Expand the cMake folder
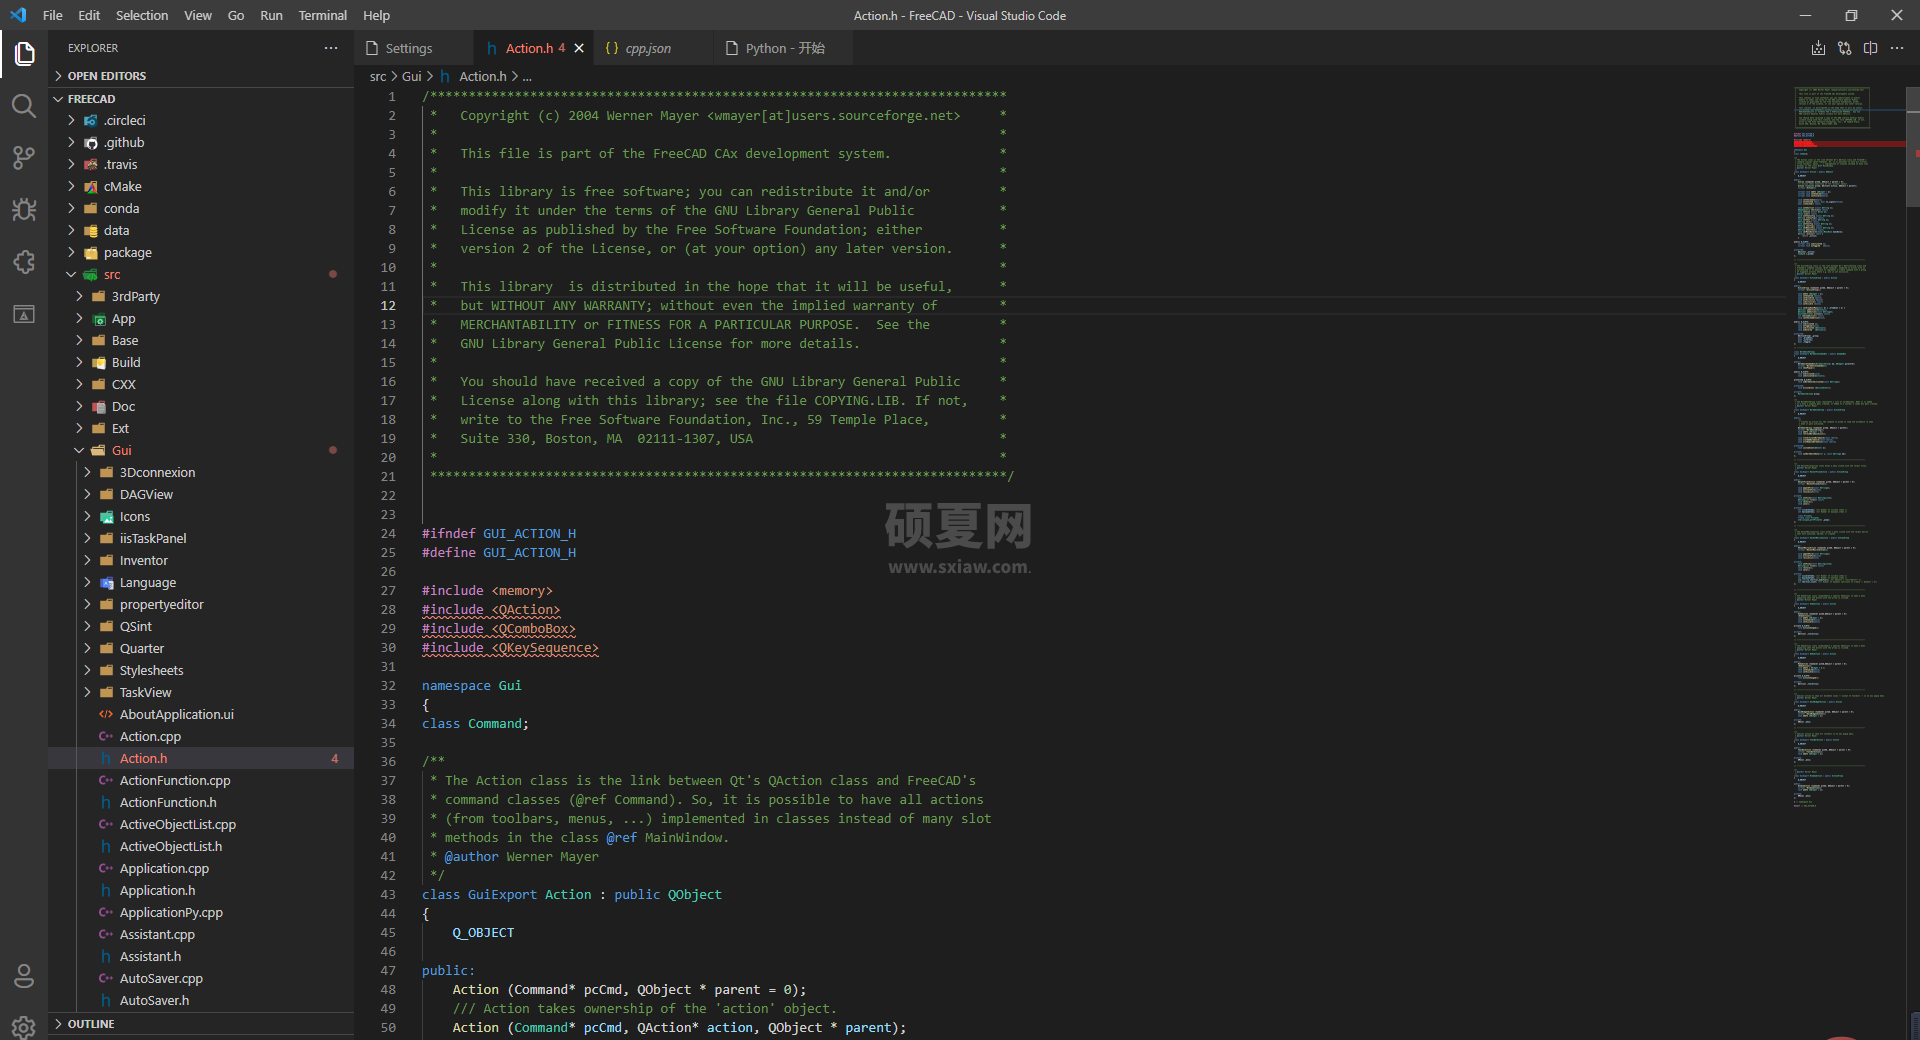Image resolution: width=1920 pixels, height=1040 pixels. pos(72,187)
